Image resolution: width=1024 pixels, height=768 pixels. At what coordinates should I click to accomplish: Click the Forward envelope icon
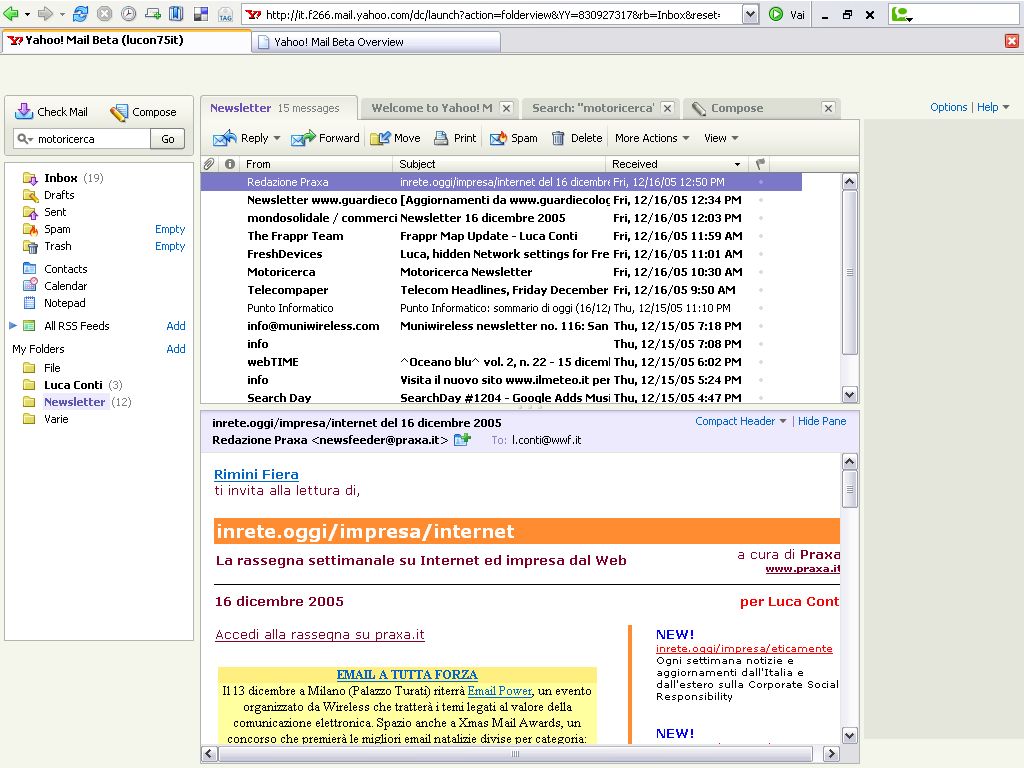coord(303,138)
